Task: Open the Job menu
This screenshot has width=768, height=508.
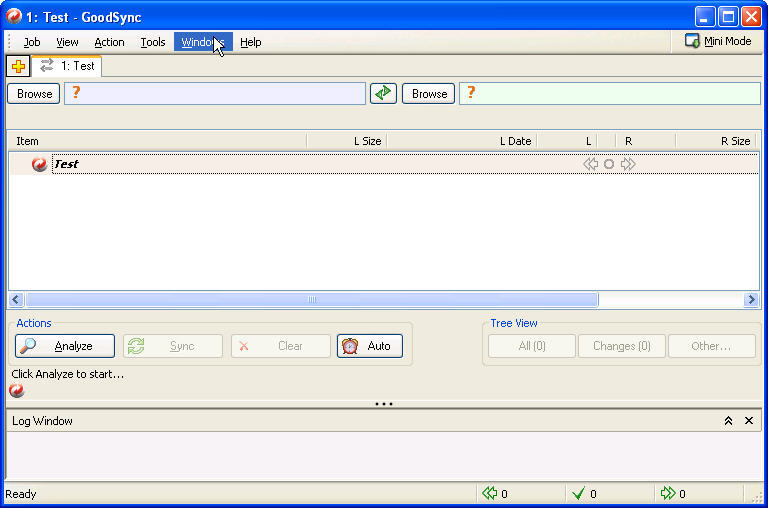Action: pos(32,42)
